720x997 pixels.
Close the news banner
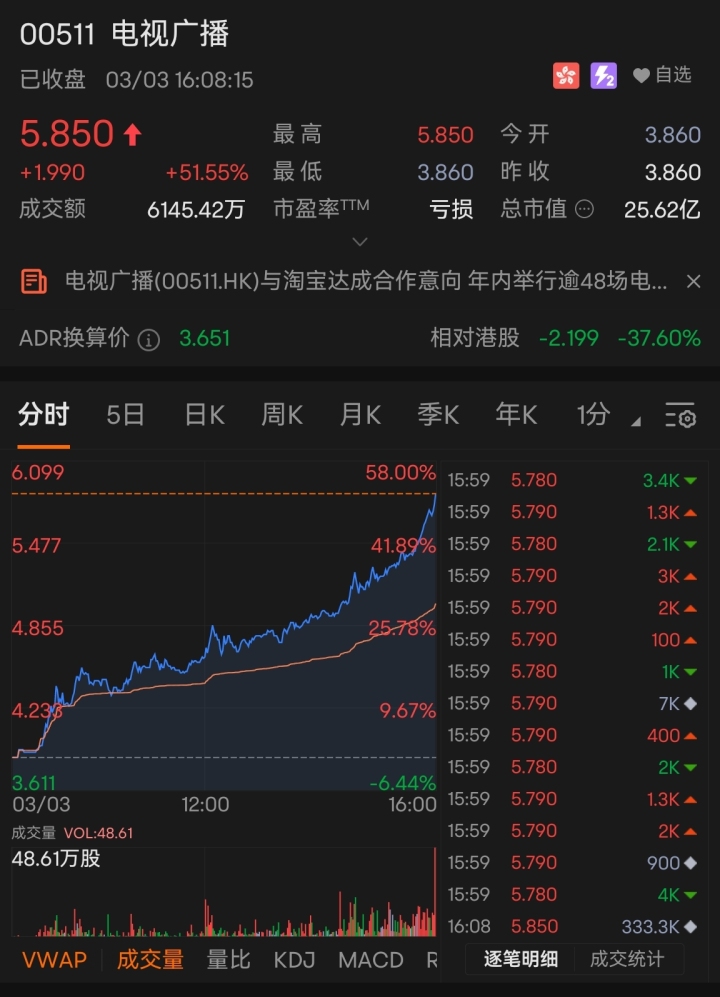pos(693,282)
